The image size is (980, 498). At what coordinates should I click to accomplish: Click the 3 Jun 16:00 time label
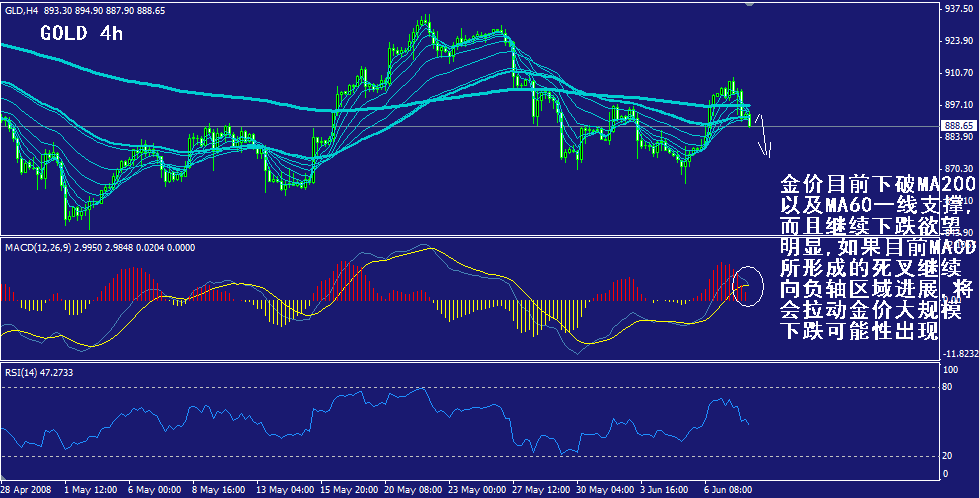[x=665, y=489]
